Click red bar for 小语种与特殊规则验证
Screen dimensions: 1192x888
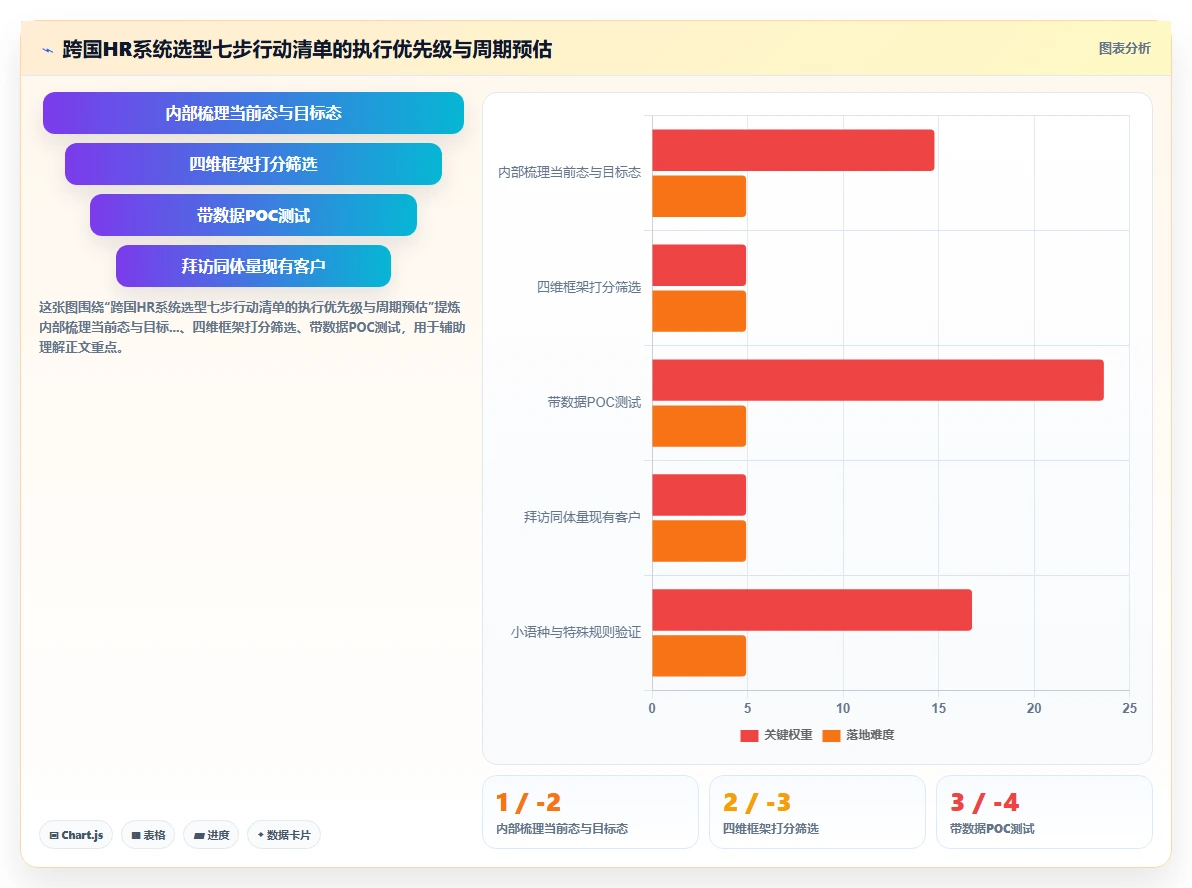point(812,610)
